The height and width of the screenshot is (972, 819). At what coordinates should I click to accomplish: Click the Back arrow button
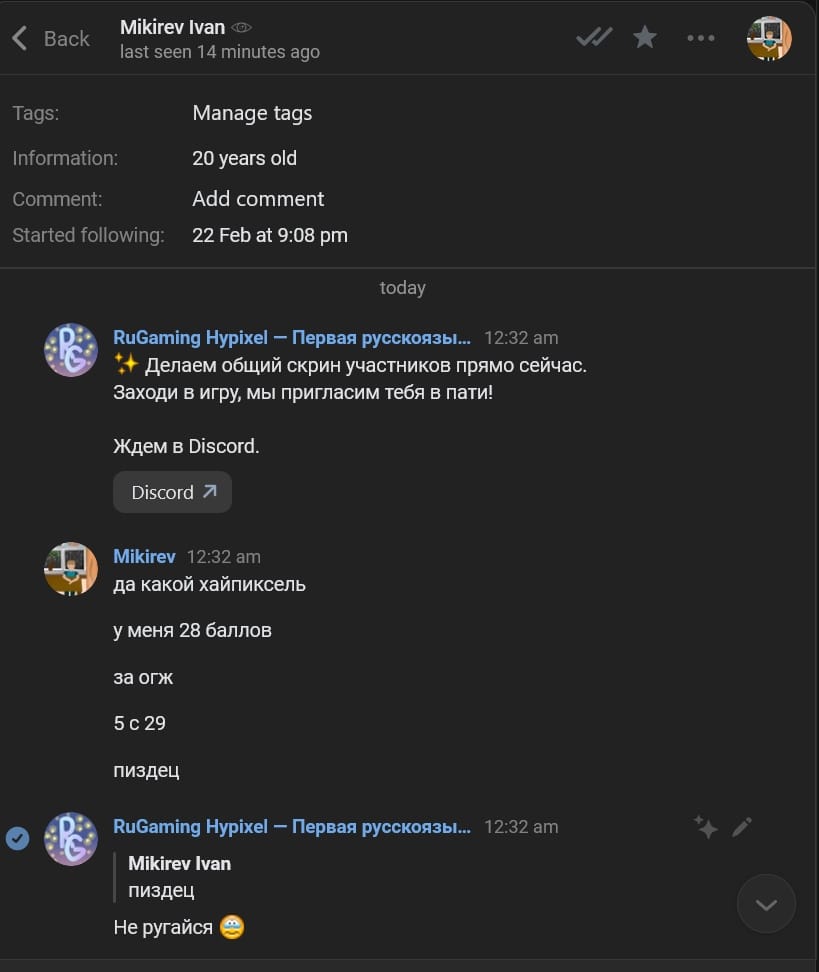tap(50, 39)
